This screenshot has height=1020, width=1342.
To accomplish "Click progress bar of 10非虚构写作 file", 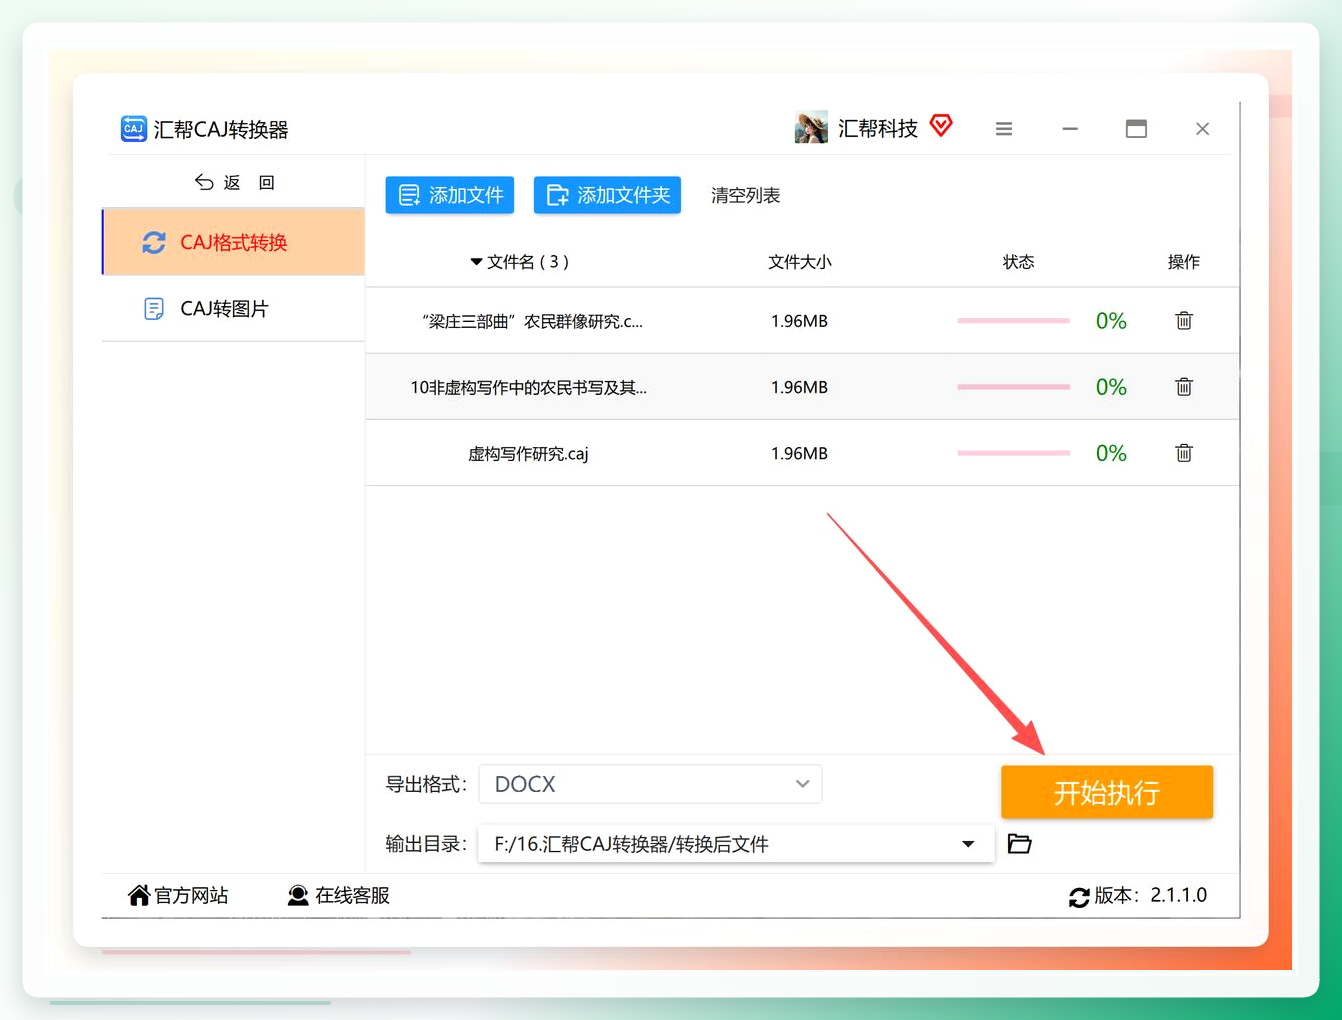I will pos(1014,387).
